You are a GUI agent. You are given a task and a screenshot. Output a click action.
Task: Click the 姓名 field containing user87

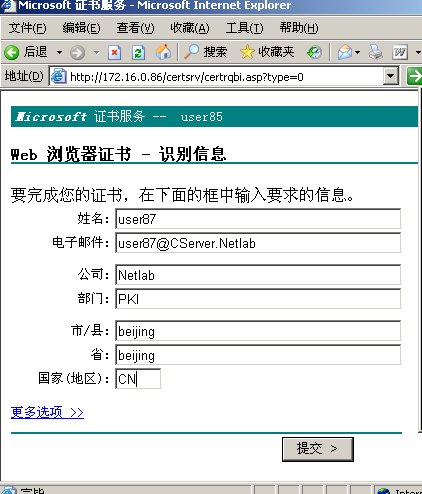click(258, 219)
